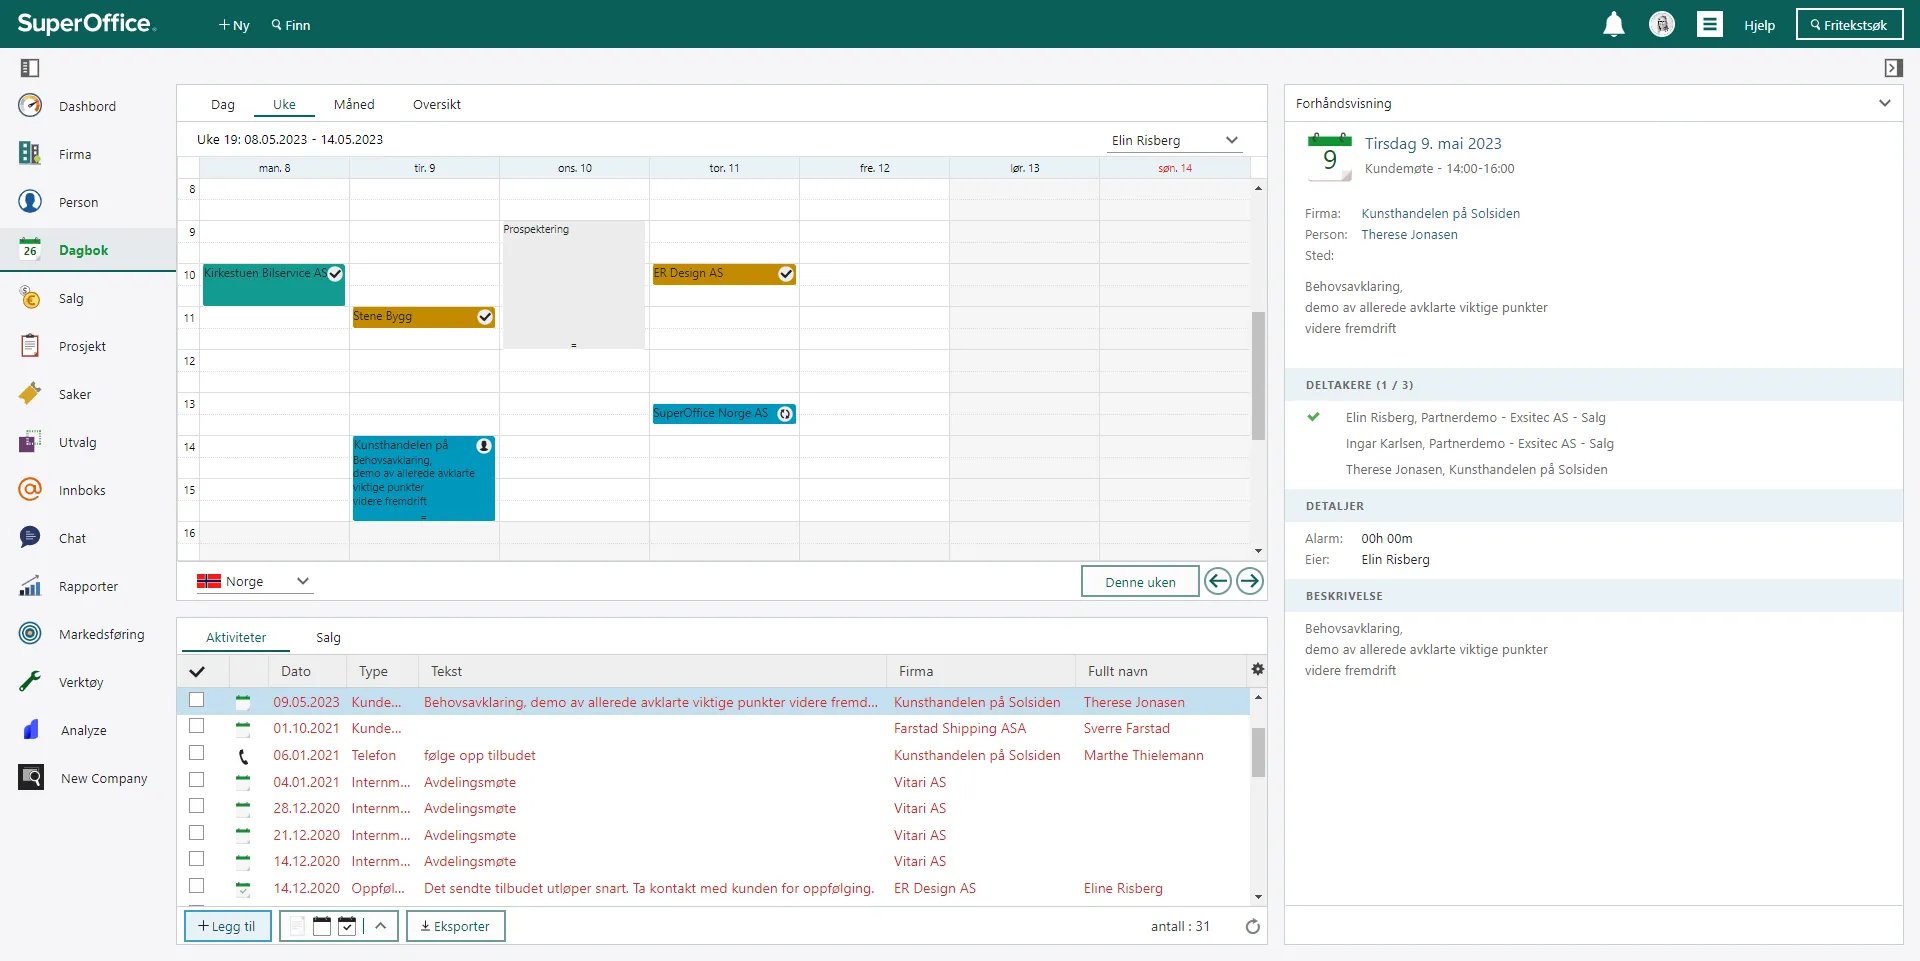Open the user profile avatar
1920x961 pixels.
pos(1661,24)
